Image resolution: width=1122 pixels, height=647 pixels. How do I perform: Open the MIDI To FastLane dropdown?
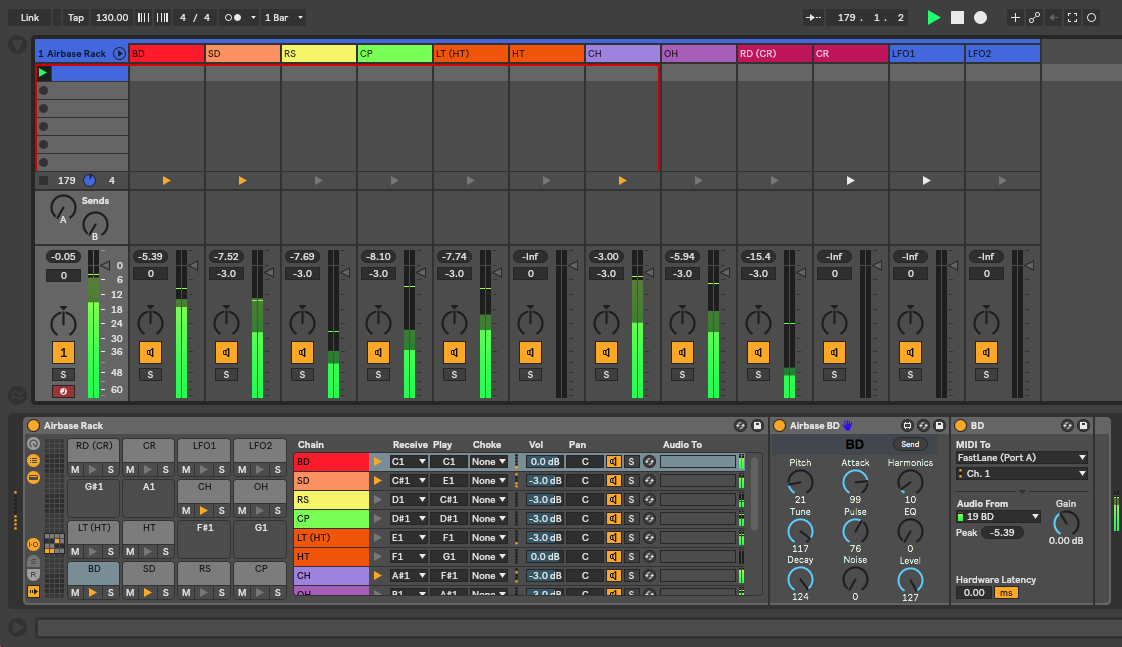click(1021, 457)
